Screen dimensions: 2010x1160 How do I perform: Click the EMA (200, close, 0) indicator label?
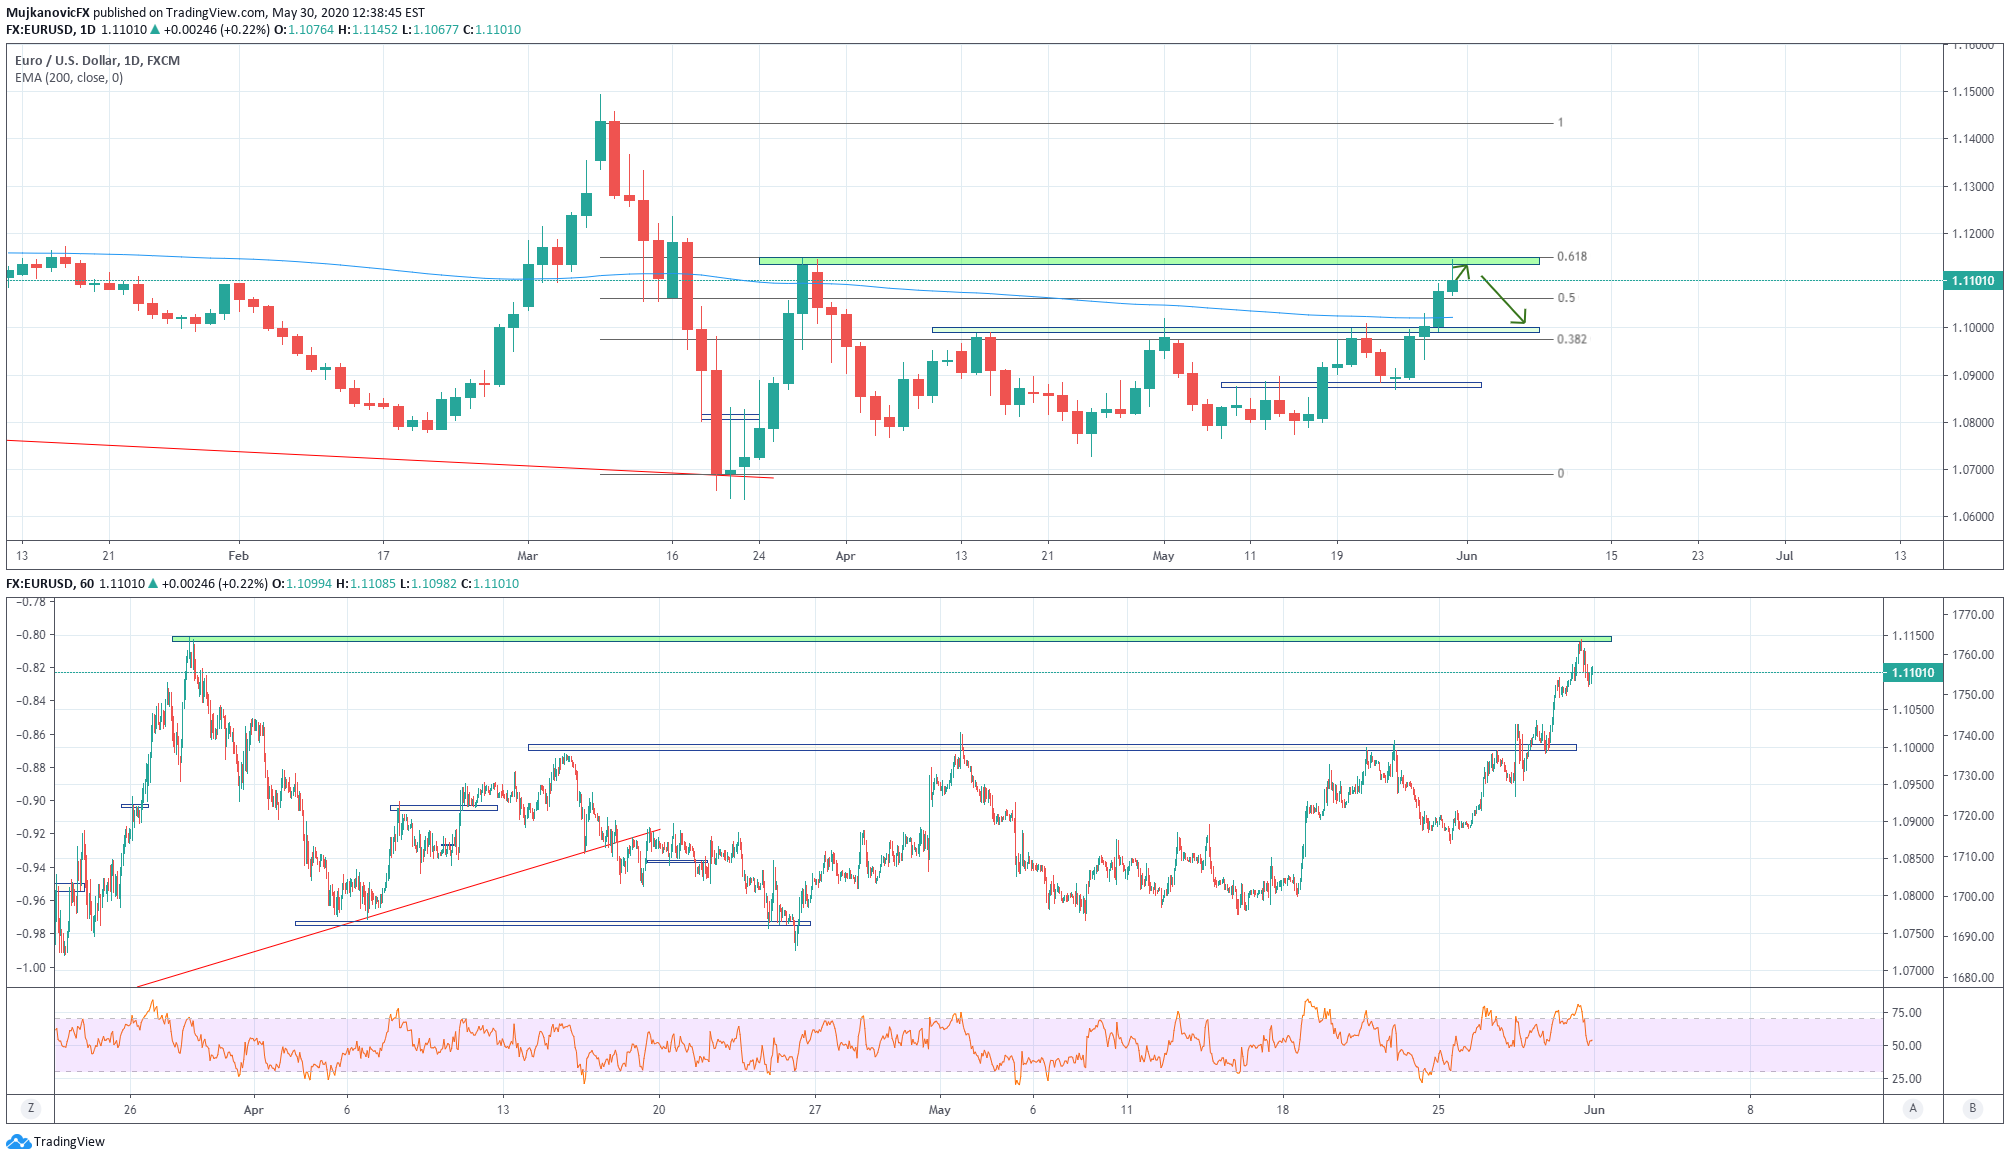[x=69, y=78]
